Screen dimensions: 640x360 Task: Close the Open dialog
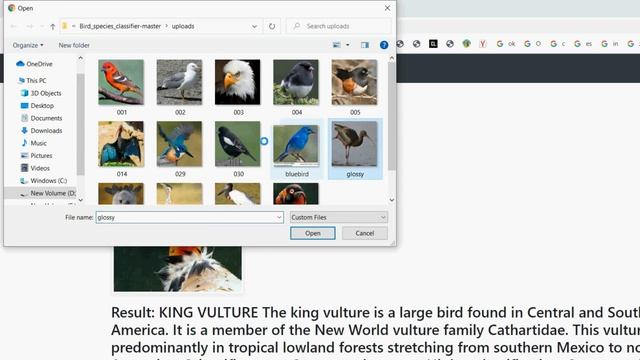coord(387,8)
